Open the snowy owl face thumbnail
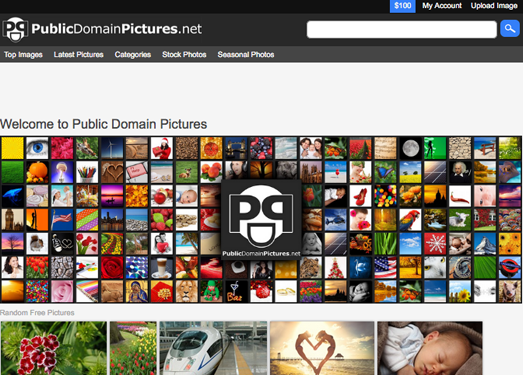 [435, 268]
